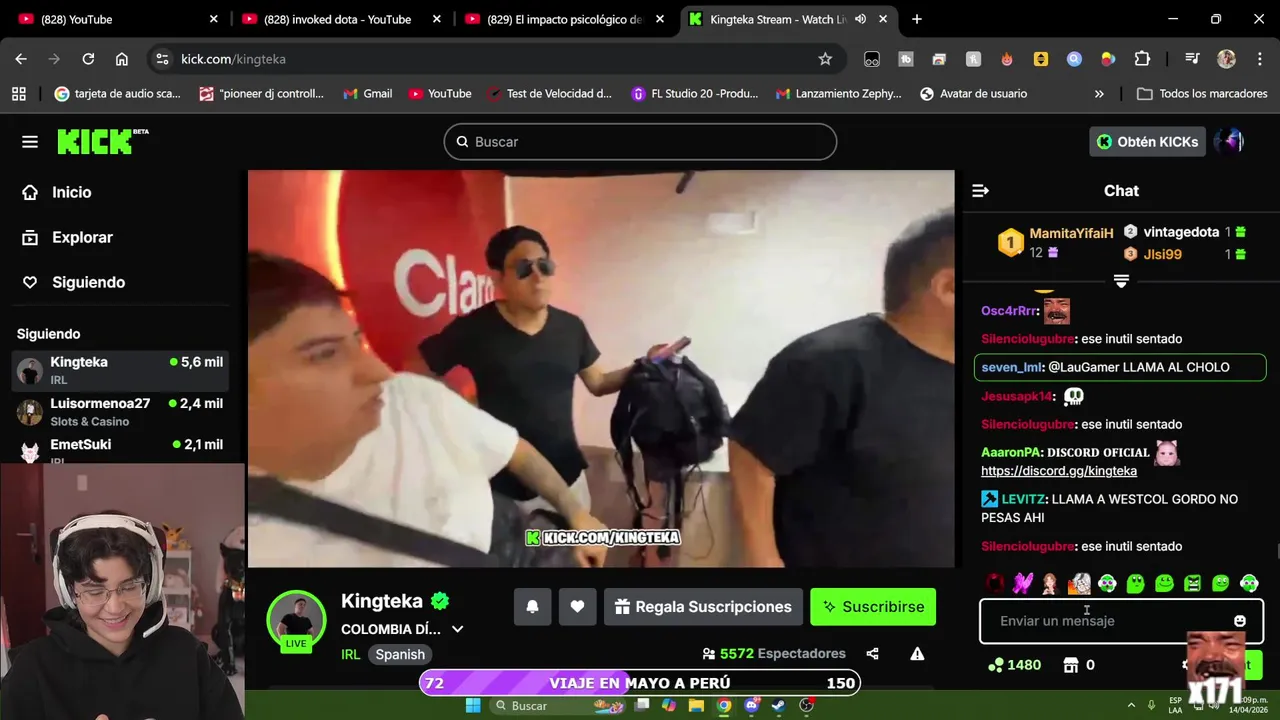Viewport: 1280px width, 720px height.
Task: Expand the gift leaderboard arrow
Action: coord(1121,282)
